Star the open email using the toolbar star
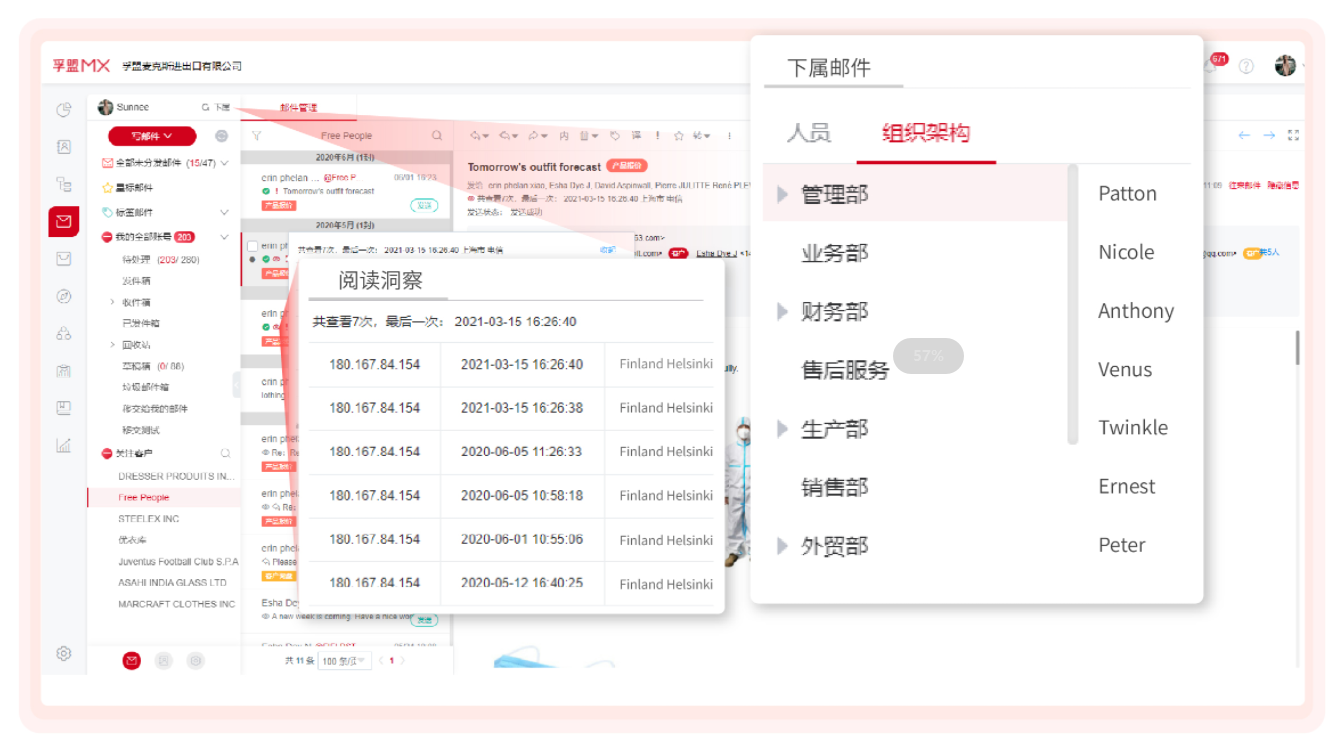This screenshot has height=754, width=1344. pyautogui.click(x=680, y=135)
